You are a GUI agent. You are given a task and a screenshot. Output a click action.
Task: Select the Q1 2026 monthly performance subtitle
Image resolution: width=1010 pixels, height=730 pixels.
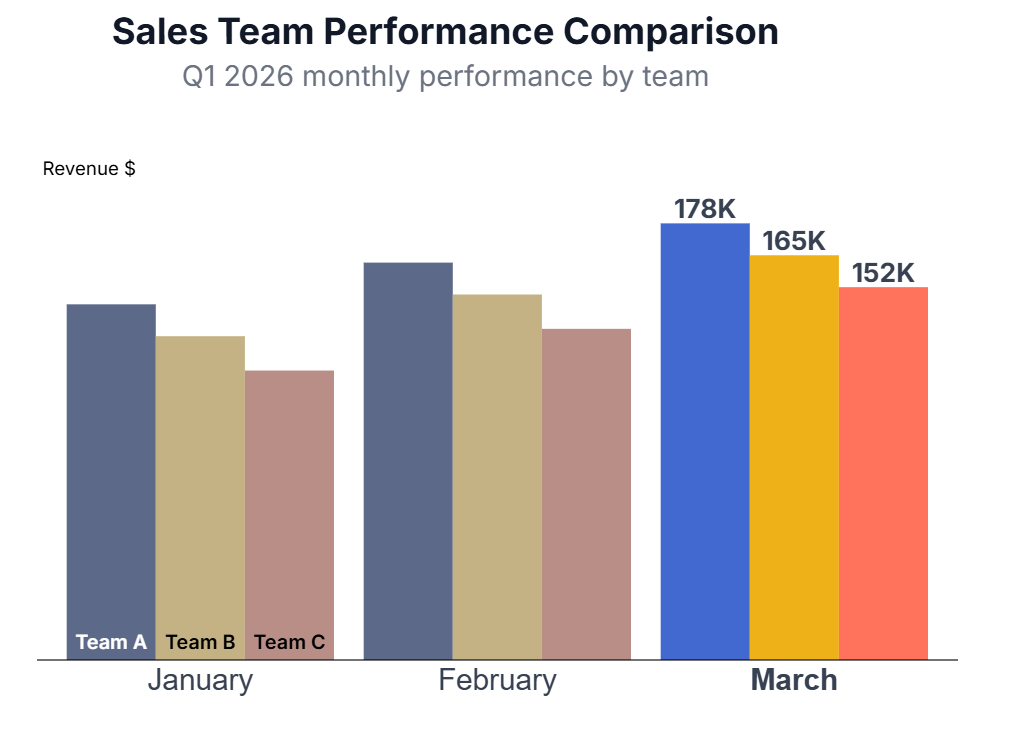pos(445,76)
